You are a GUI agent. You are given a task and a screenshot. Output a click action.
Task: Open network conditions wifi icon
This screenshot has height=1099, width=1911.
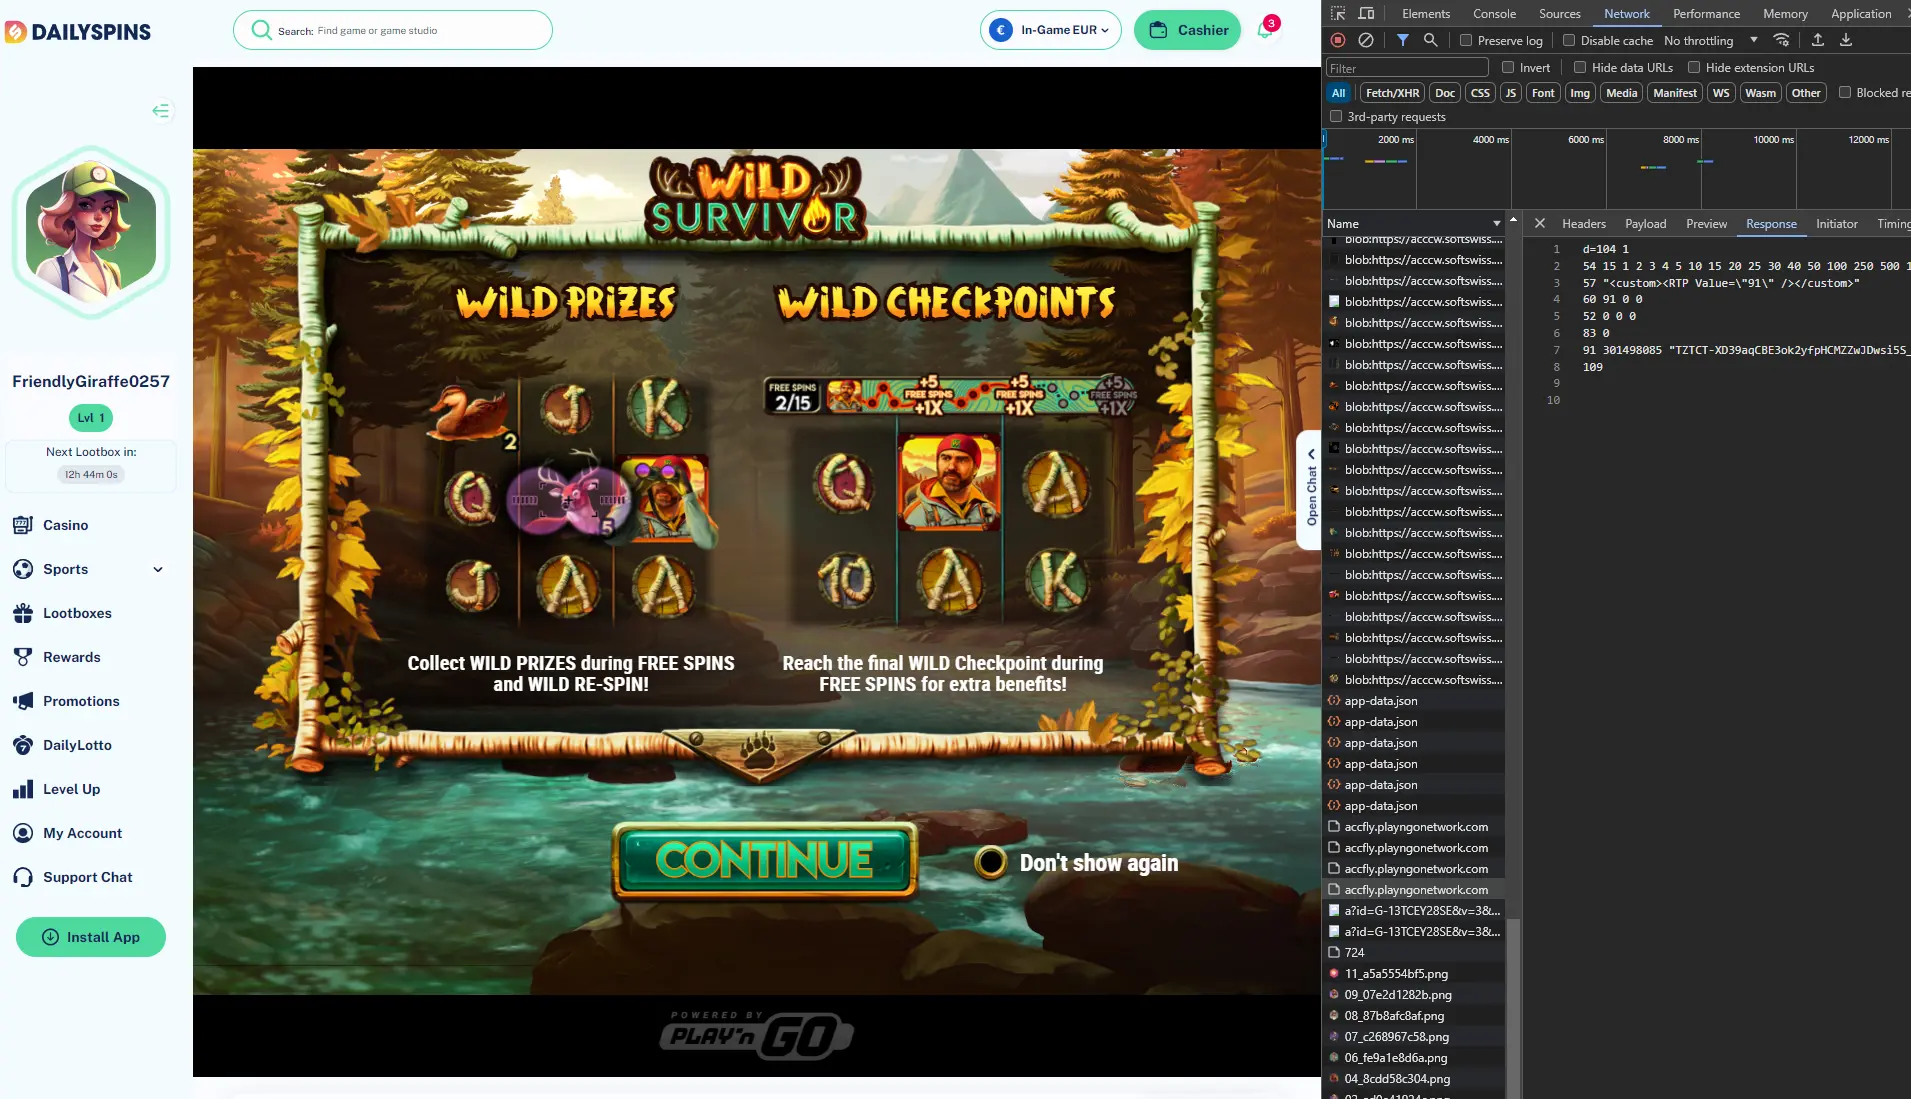[x=1781, y=40]
